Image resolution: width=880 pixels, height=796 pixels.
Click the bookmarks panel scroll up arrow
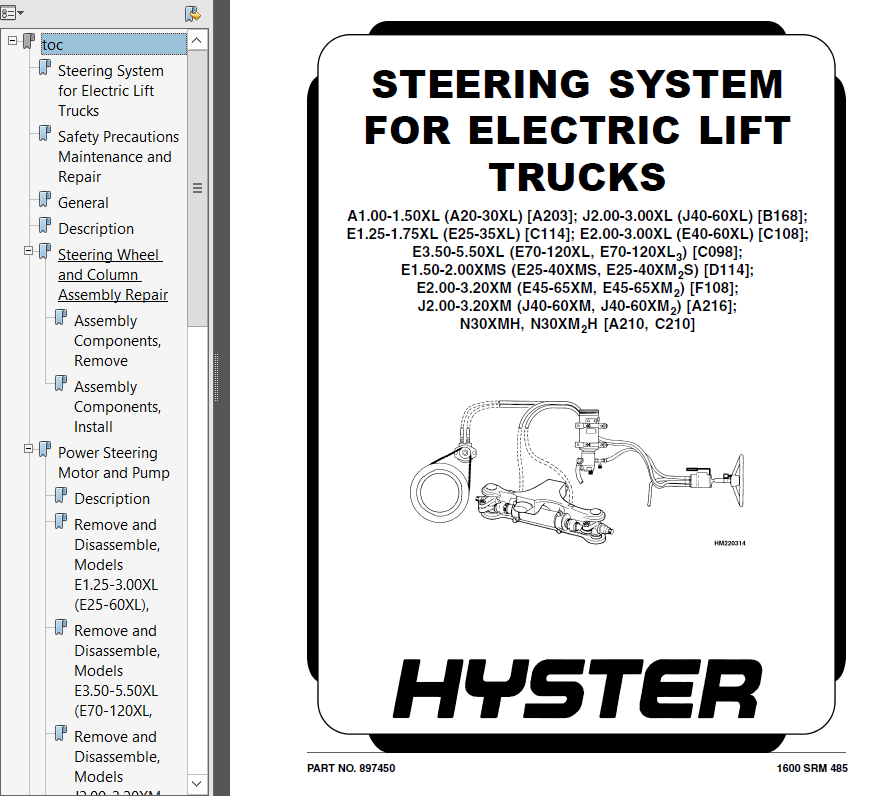pos(197,40)
